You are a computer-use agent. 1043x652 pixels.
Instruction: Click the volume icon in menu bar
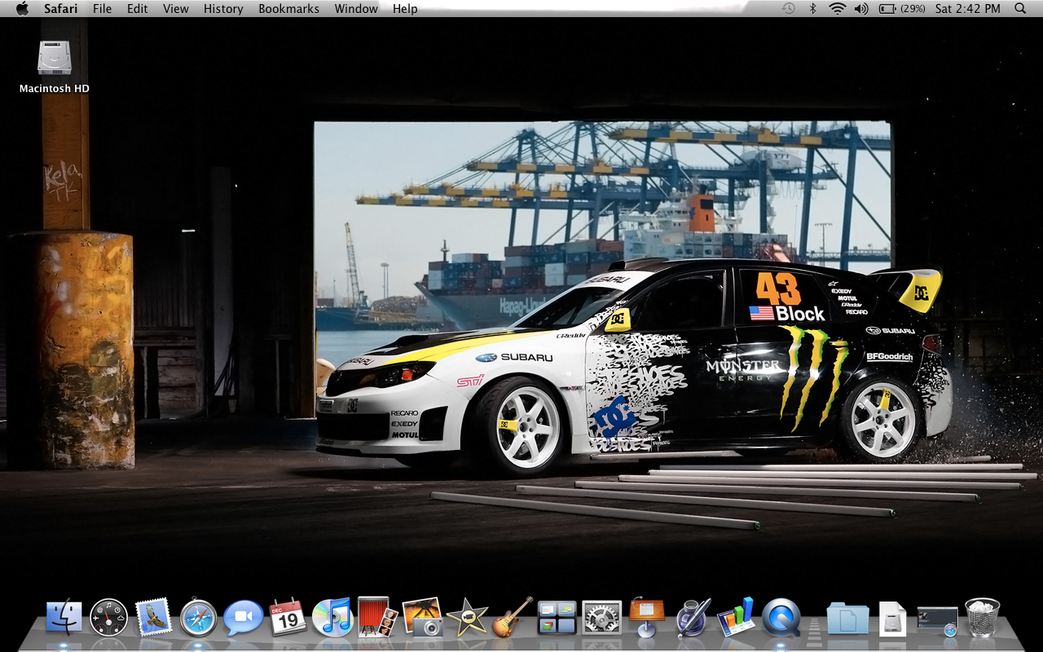[x=861, y=9]
